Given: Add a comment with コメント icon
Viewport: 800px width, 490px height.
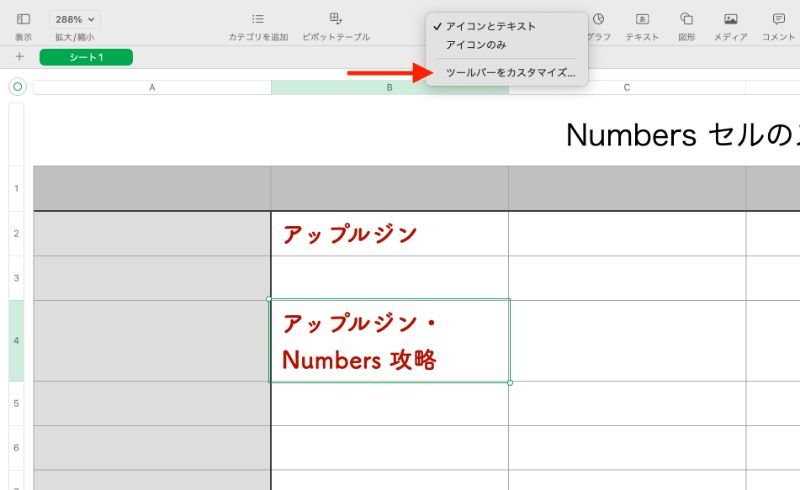Looking at the screenshot, I should click(779, 19).
